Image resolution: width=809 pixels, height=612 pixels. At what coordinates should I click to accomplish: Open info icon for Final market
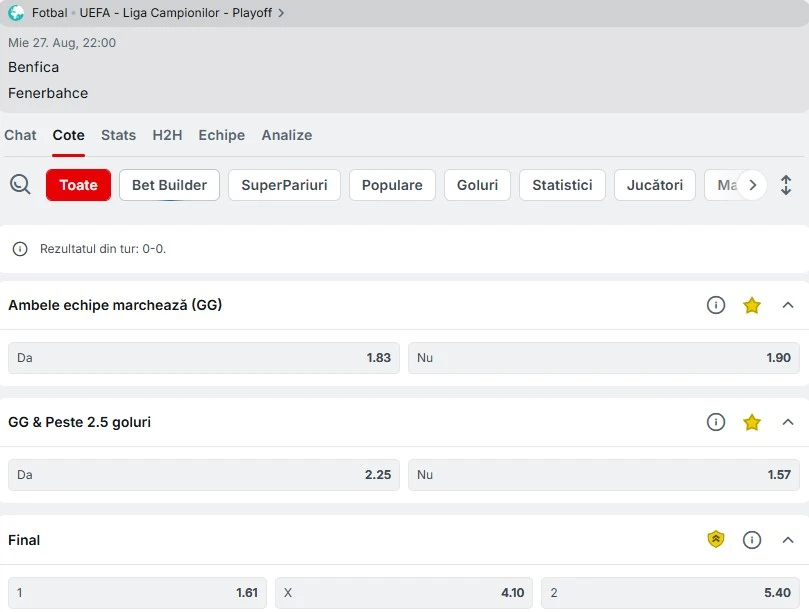click(x=752, y=540)
